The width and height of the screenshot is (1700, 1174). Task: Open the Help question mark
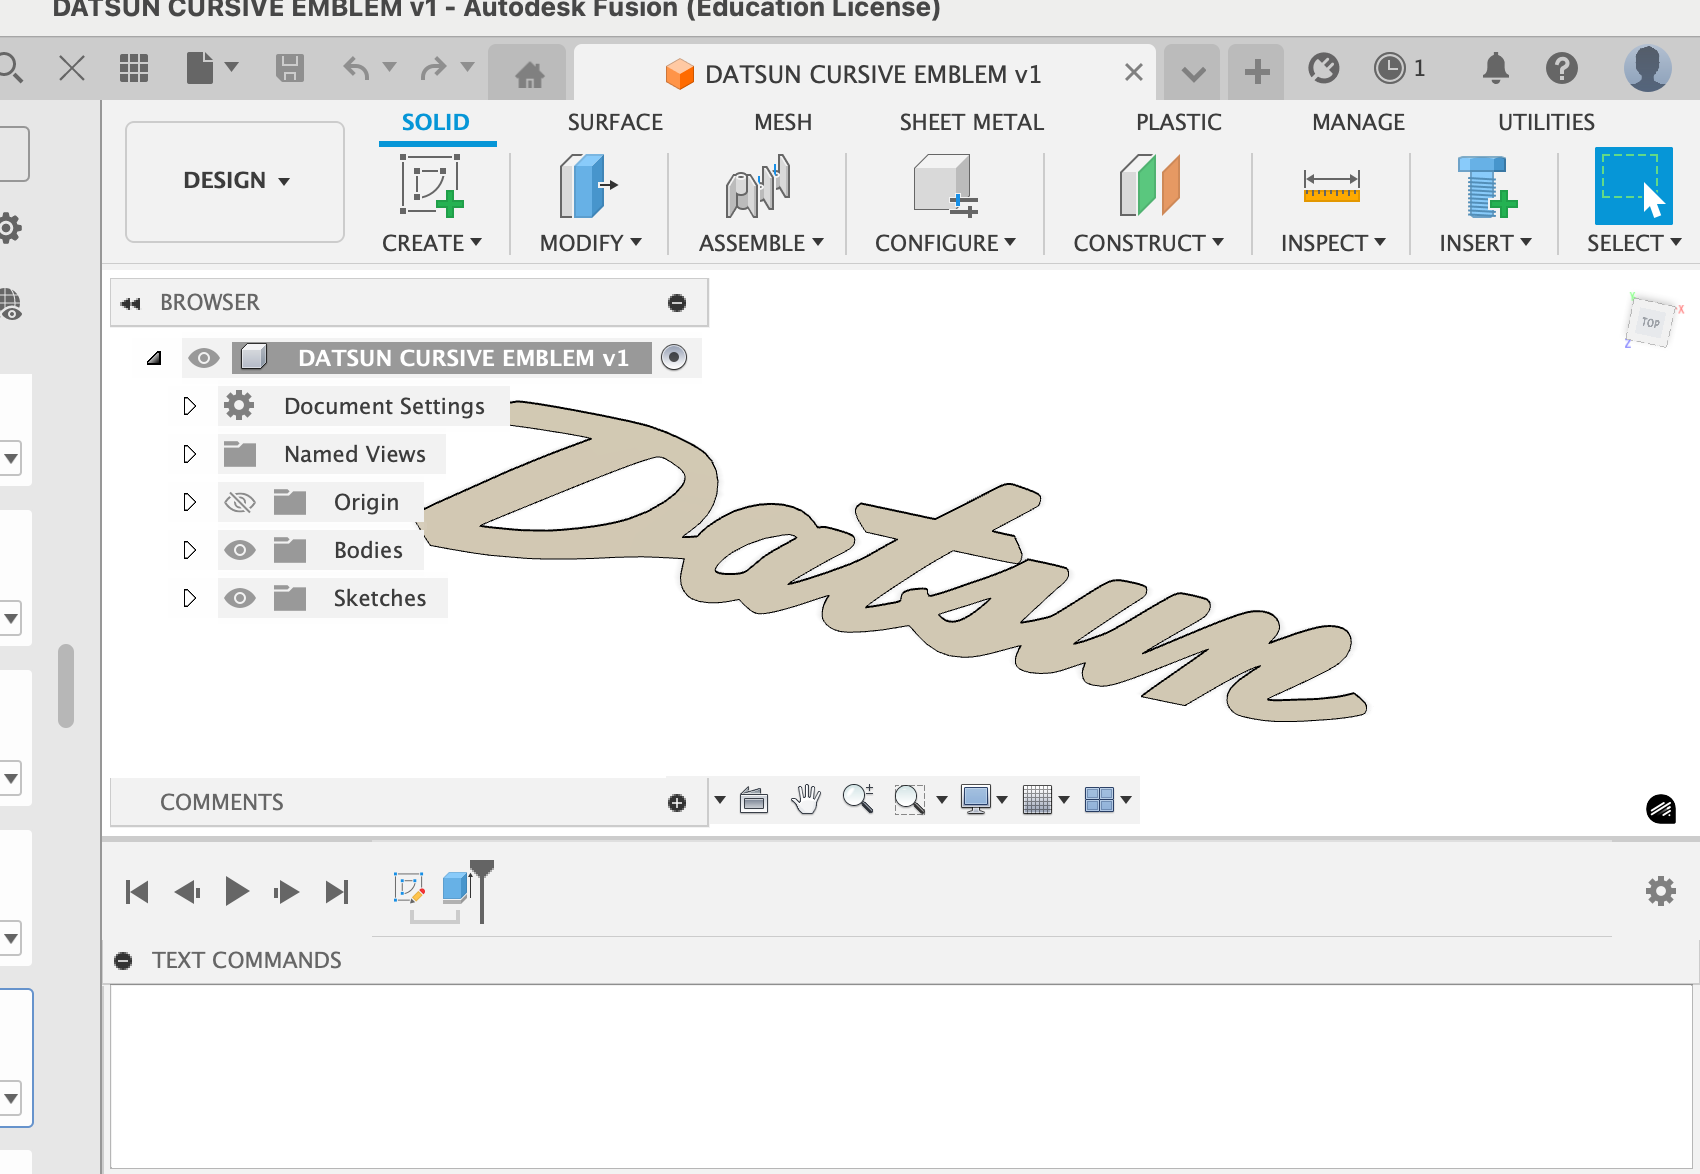(x=1561, y=68)
